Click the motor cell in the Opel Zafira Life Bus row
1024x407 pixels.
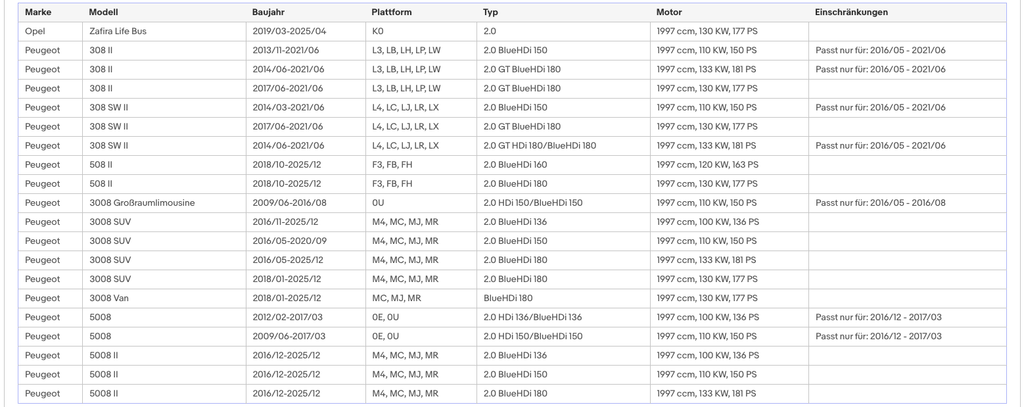coord(729,31)
